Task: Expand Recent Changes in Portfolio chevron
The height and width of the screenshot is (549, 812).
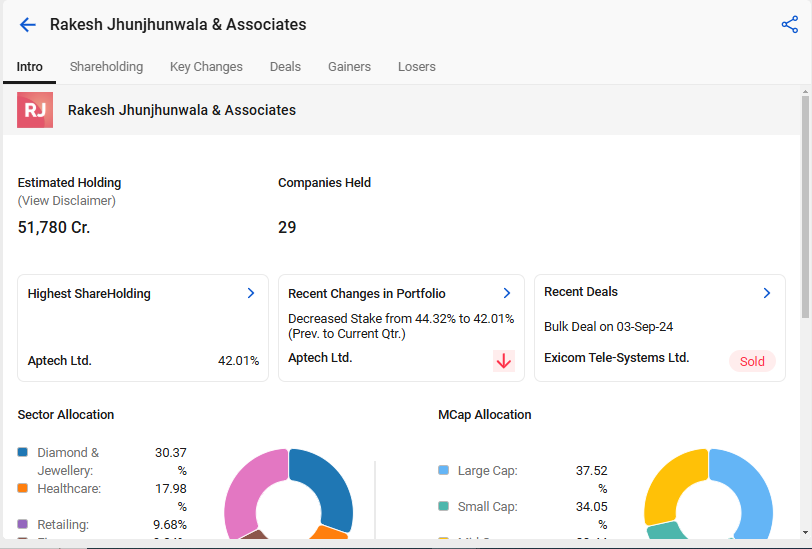Action: click(x=507, y=293)
